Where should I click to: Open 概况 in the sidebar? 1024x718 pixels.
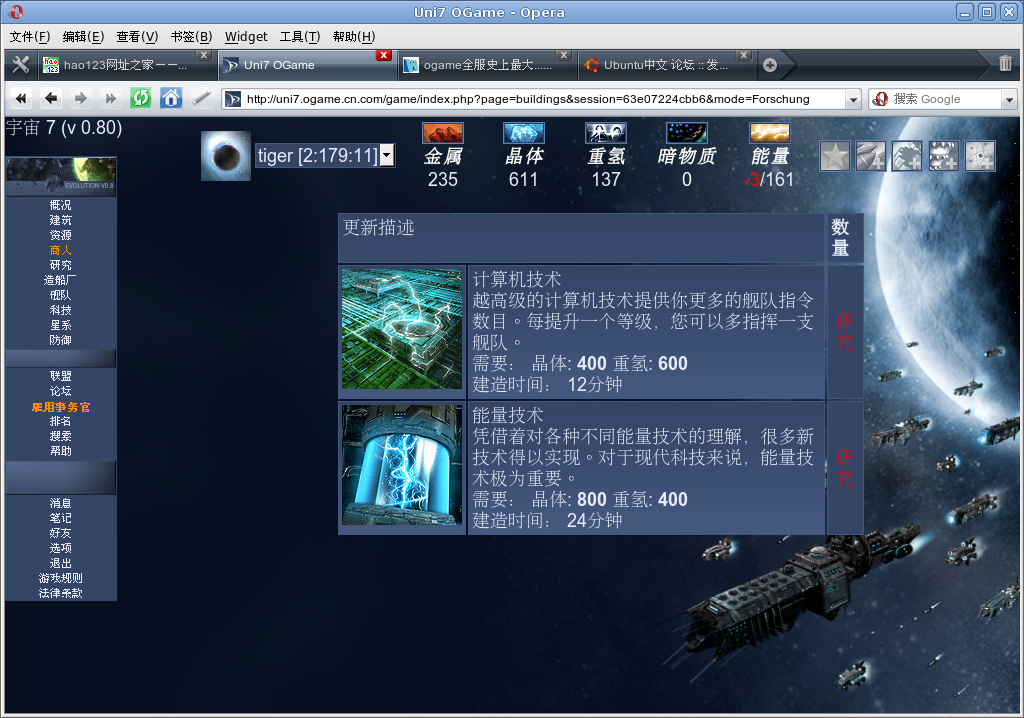61,205
